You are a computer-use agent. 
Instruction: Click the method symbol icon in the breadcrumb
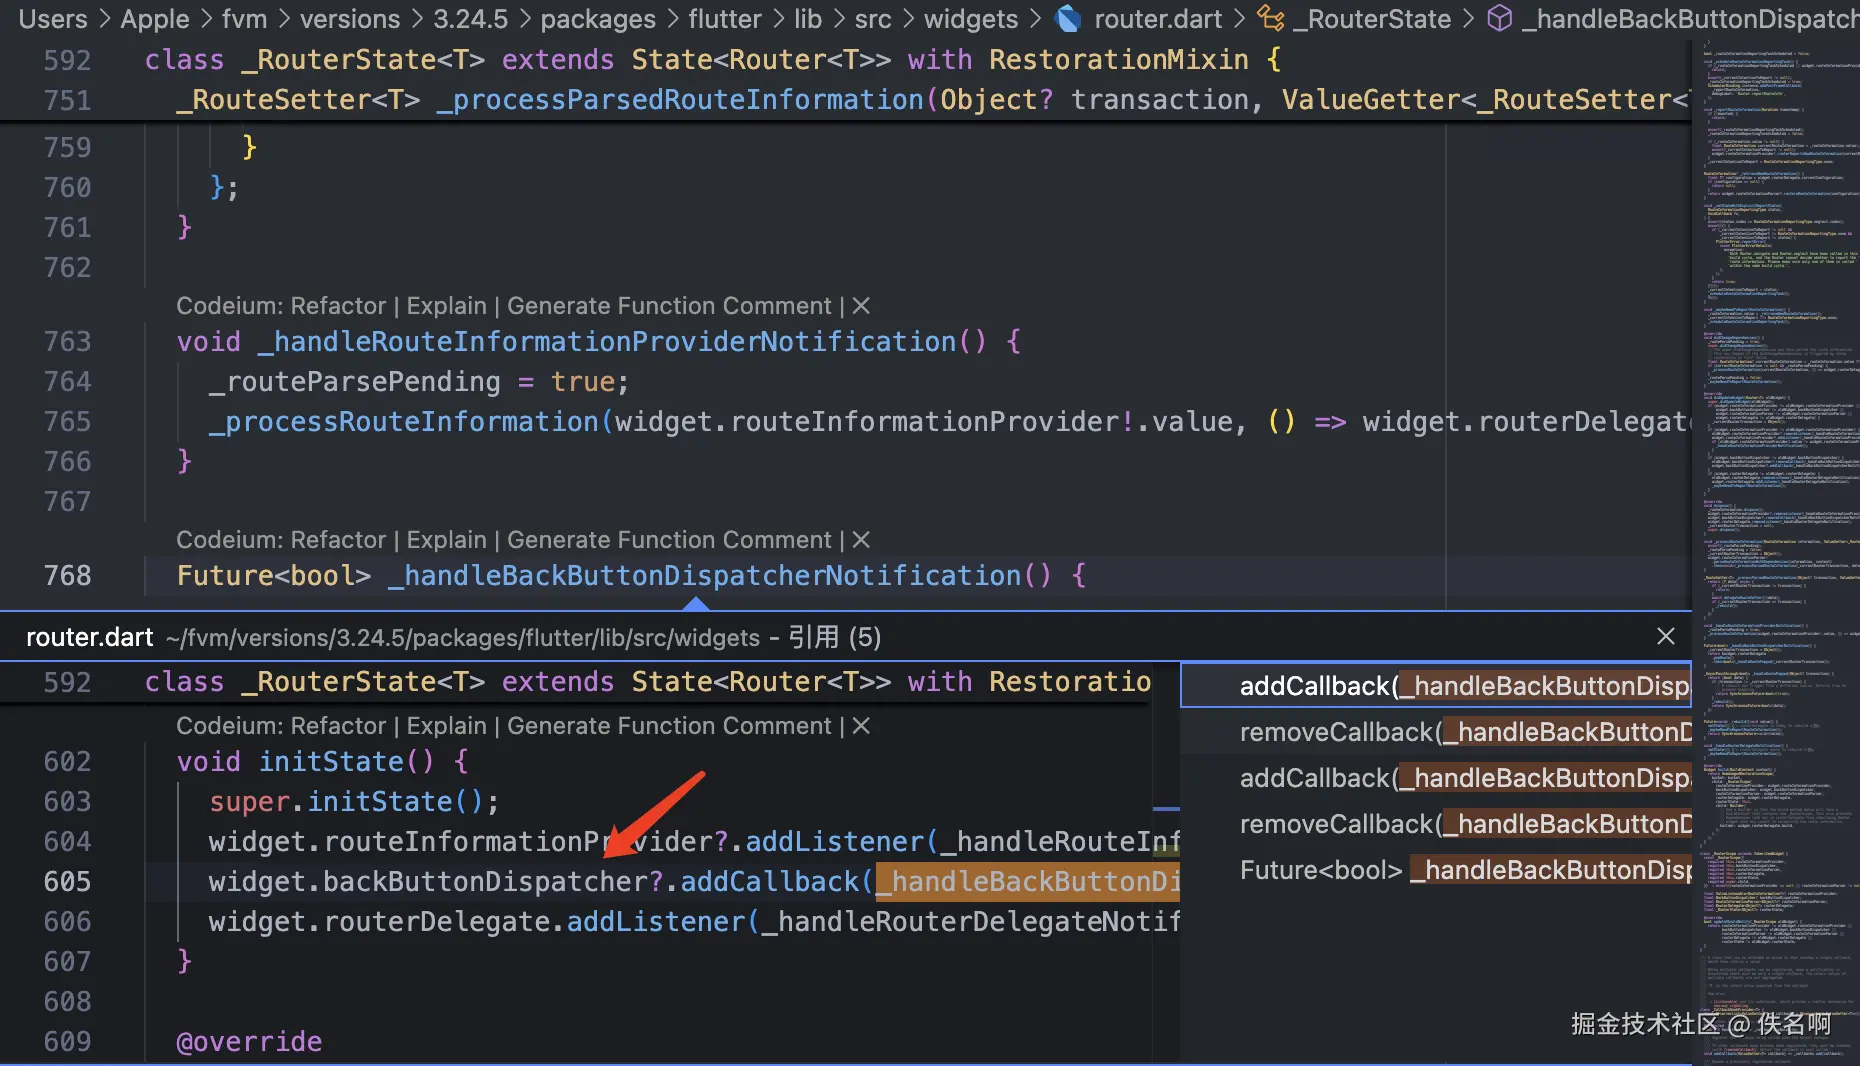click(x=1500, y=19)
